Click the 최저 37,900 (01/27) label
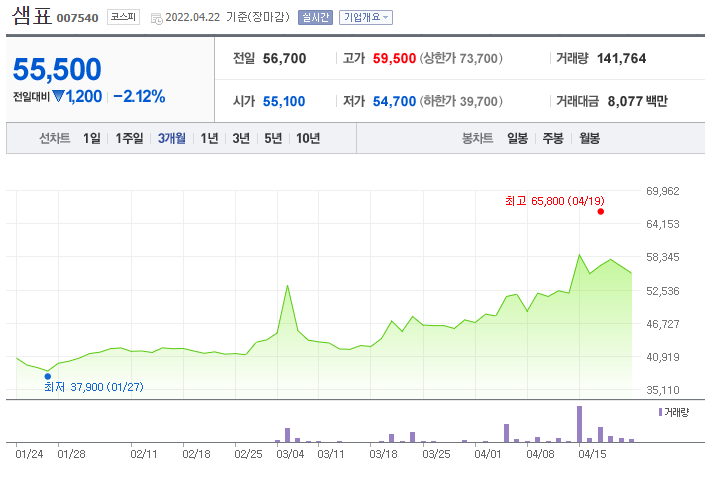The width and height of the screenshot is (705, 483). point(94,387)
